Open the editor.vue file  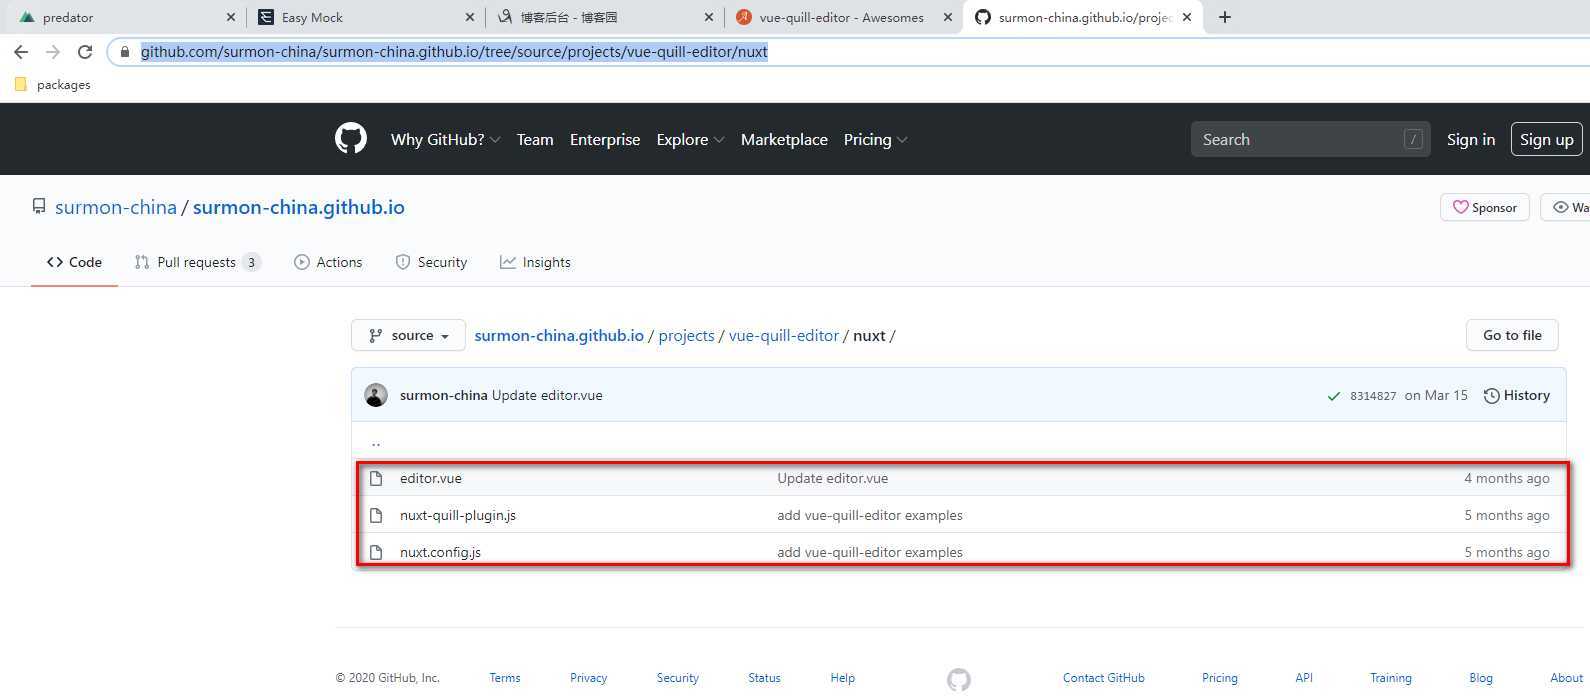coord(431,478)
